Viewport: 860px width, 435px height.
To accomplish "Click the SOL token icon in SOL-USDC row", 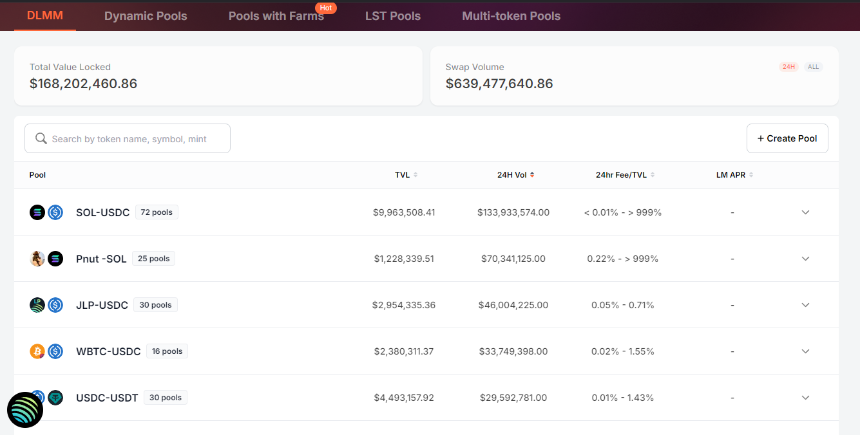I will click(x=37, y=212).
